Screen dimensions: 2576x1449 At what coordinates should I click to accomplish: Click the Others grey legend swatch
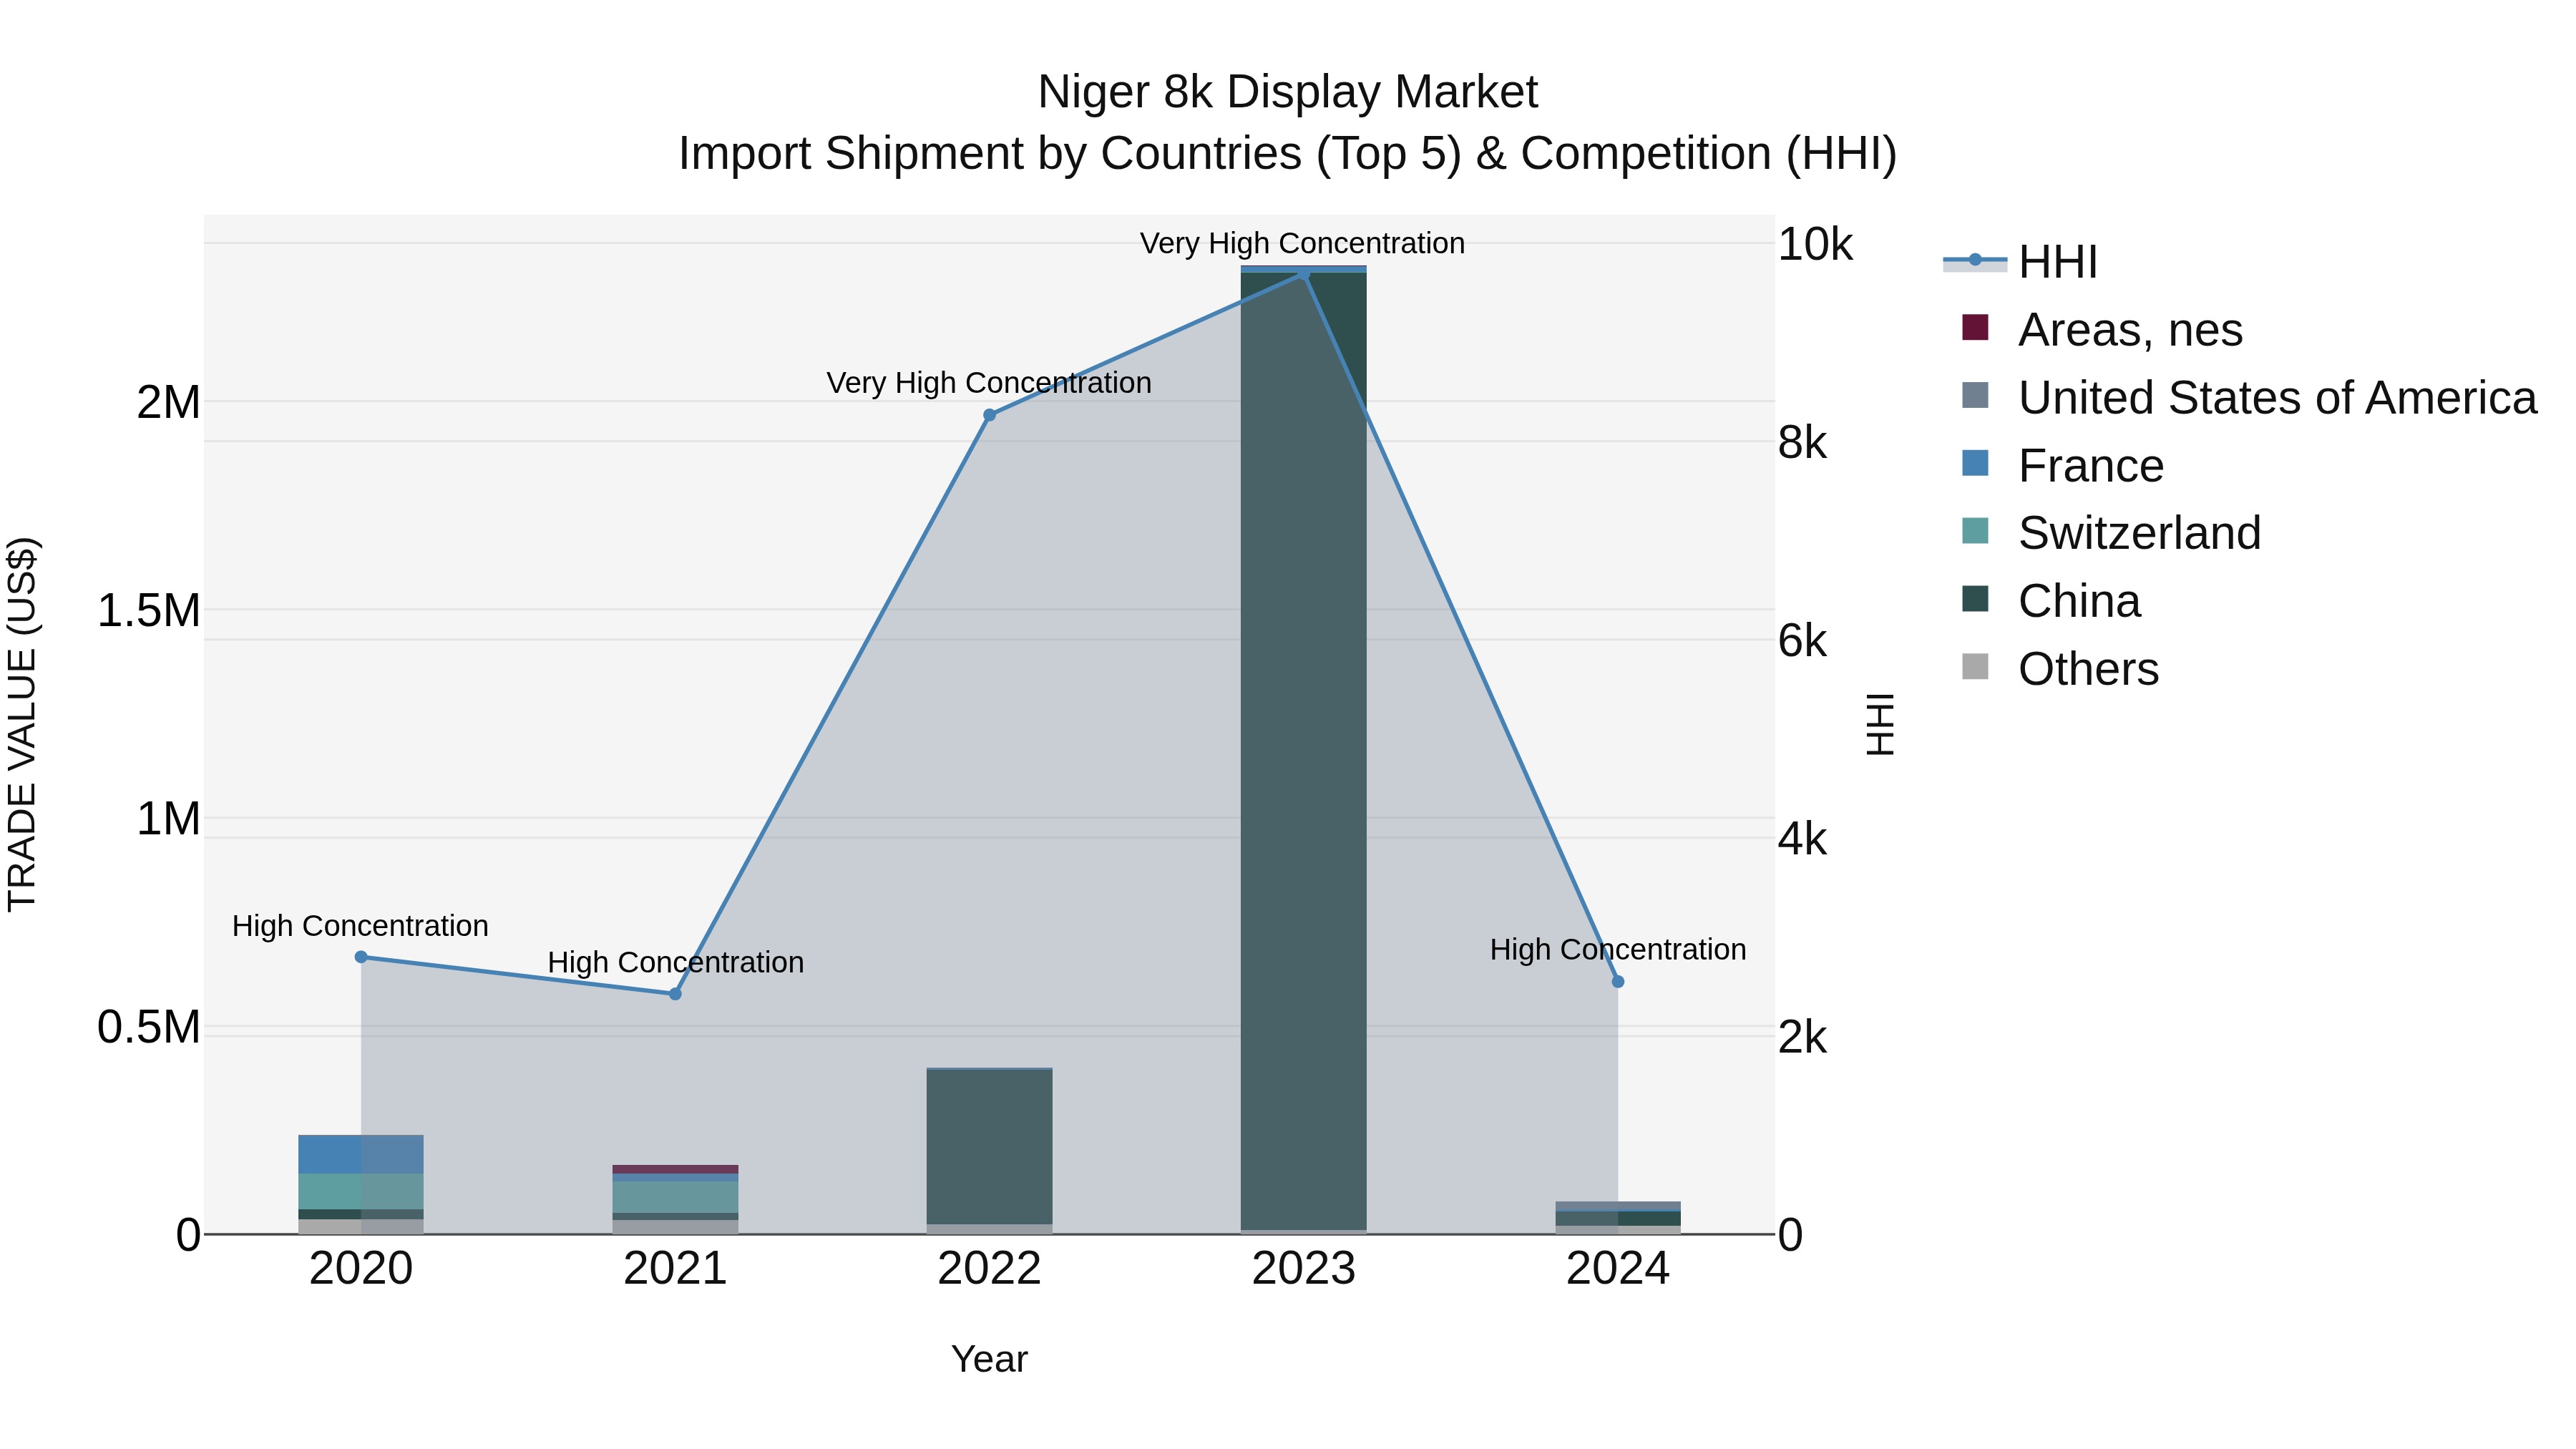tap(1975, 666)
